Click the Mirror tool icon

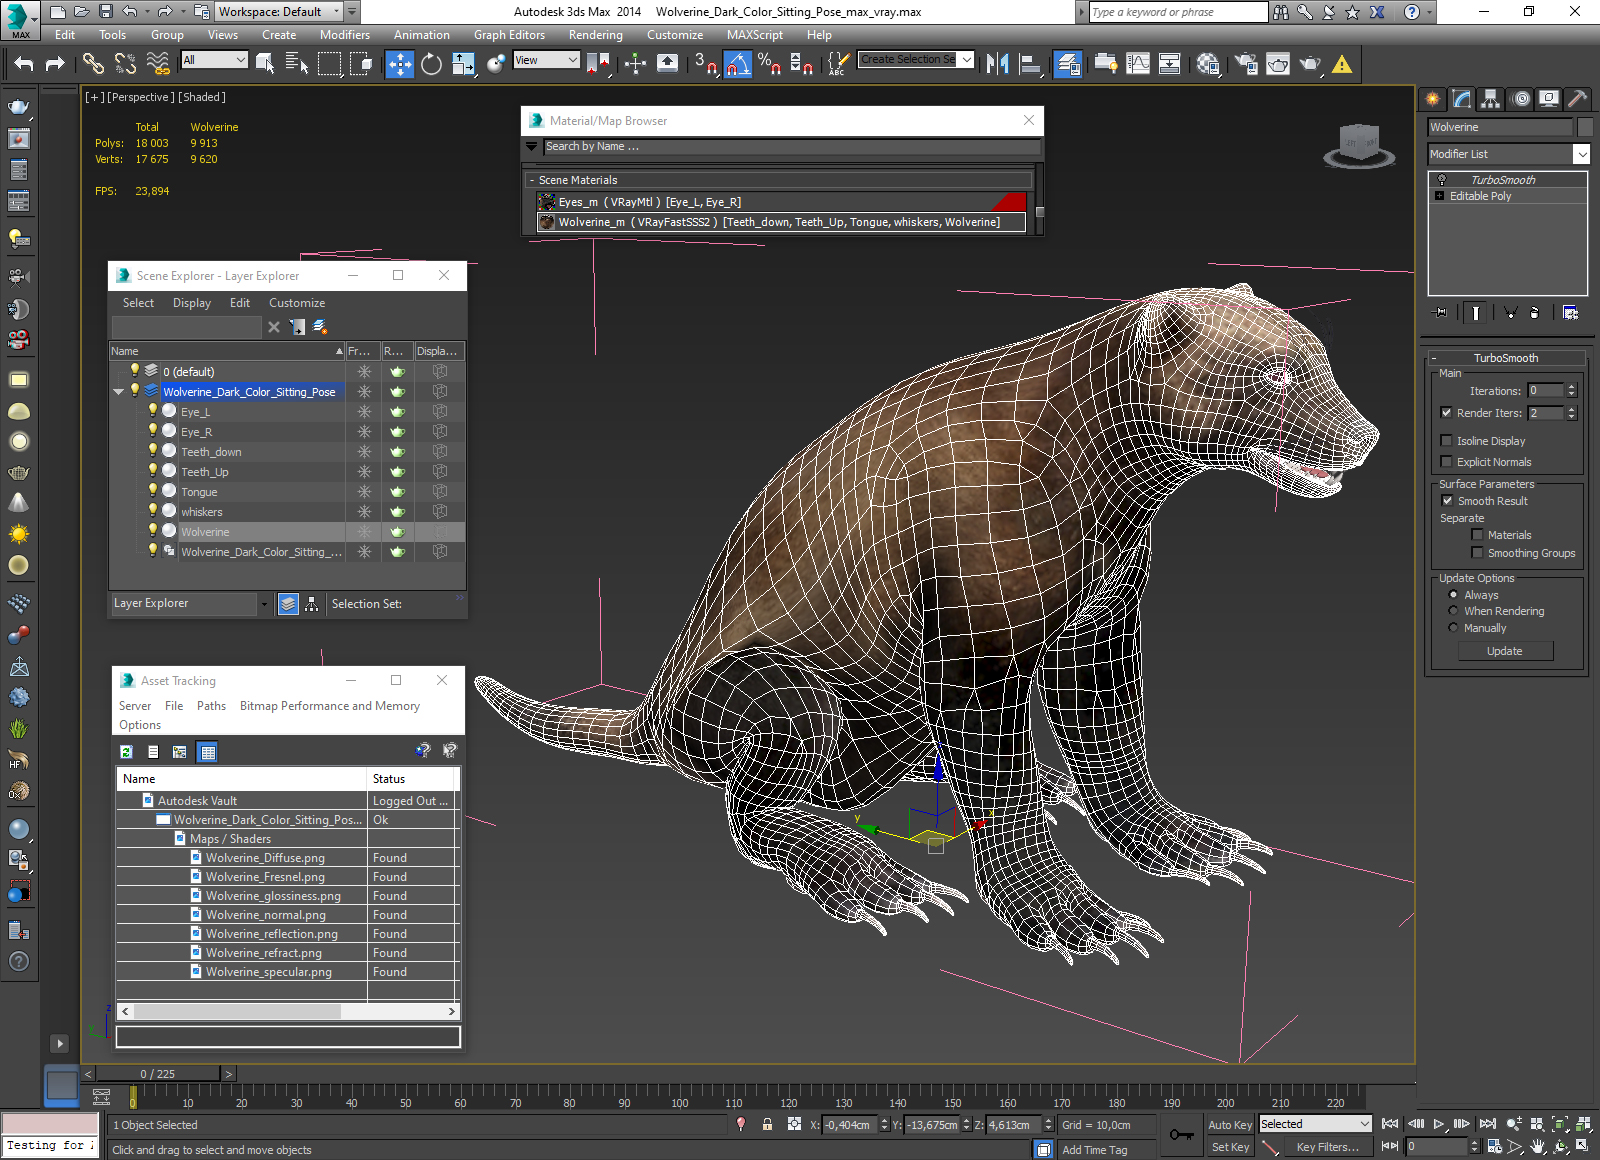[x=997, y=64]
